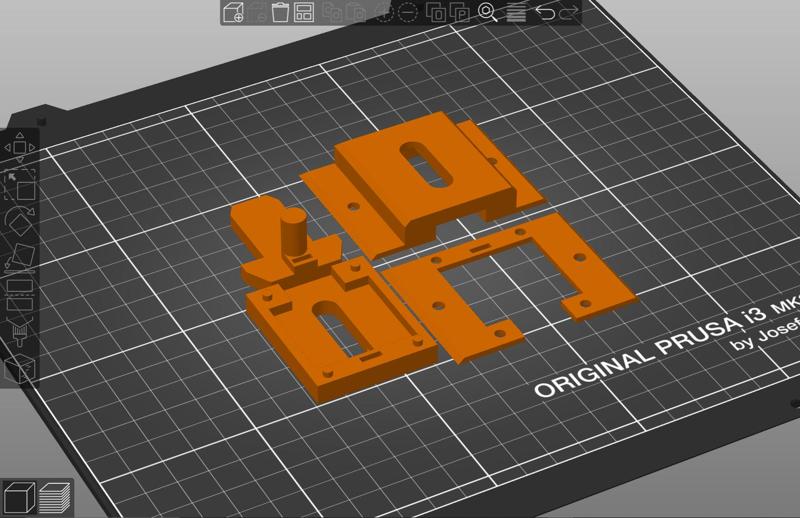The width and height of the screenshot is (800, 518).
Task: Click the Redo arrow
Action: tap(569, 13)
